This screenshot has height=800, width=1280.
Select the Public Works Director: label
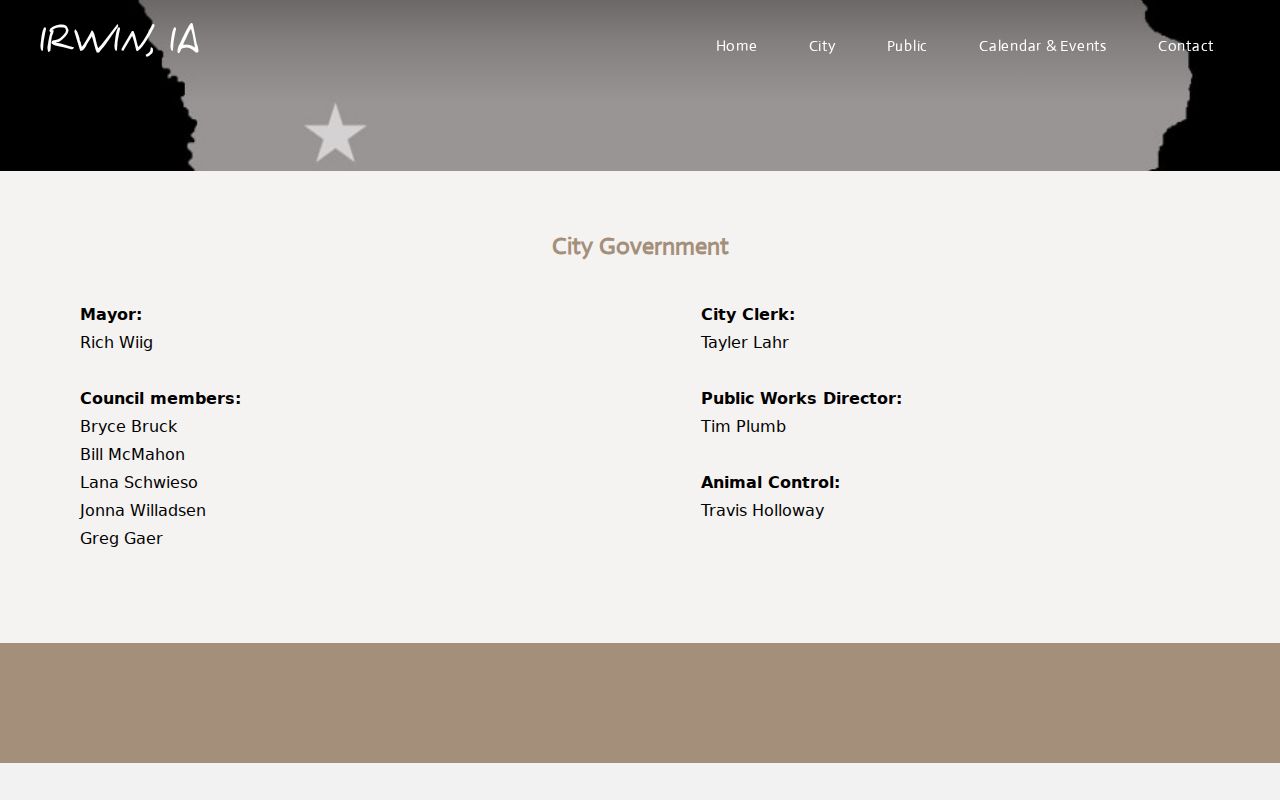pos(801,398)
